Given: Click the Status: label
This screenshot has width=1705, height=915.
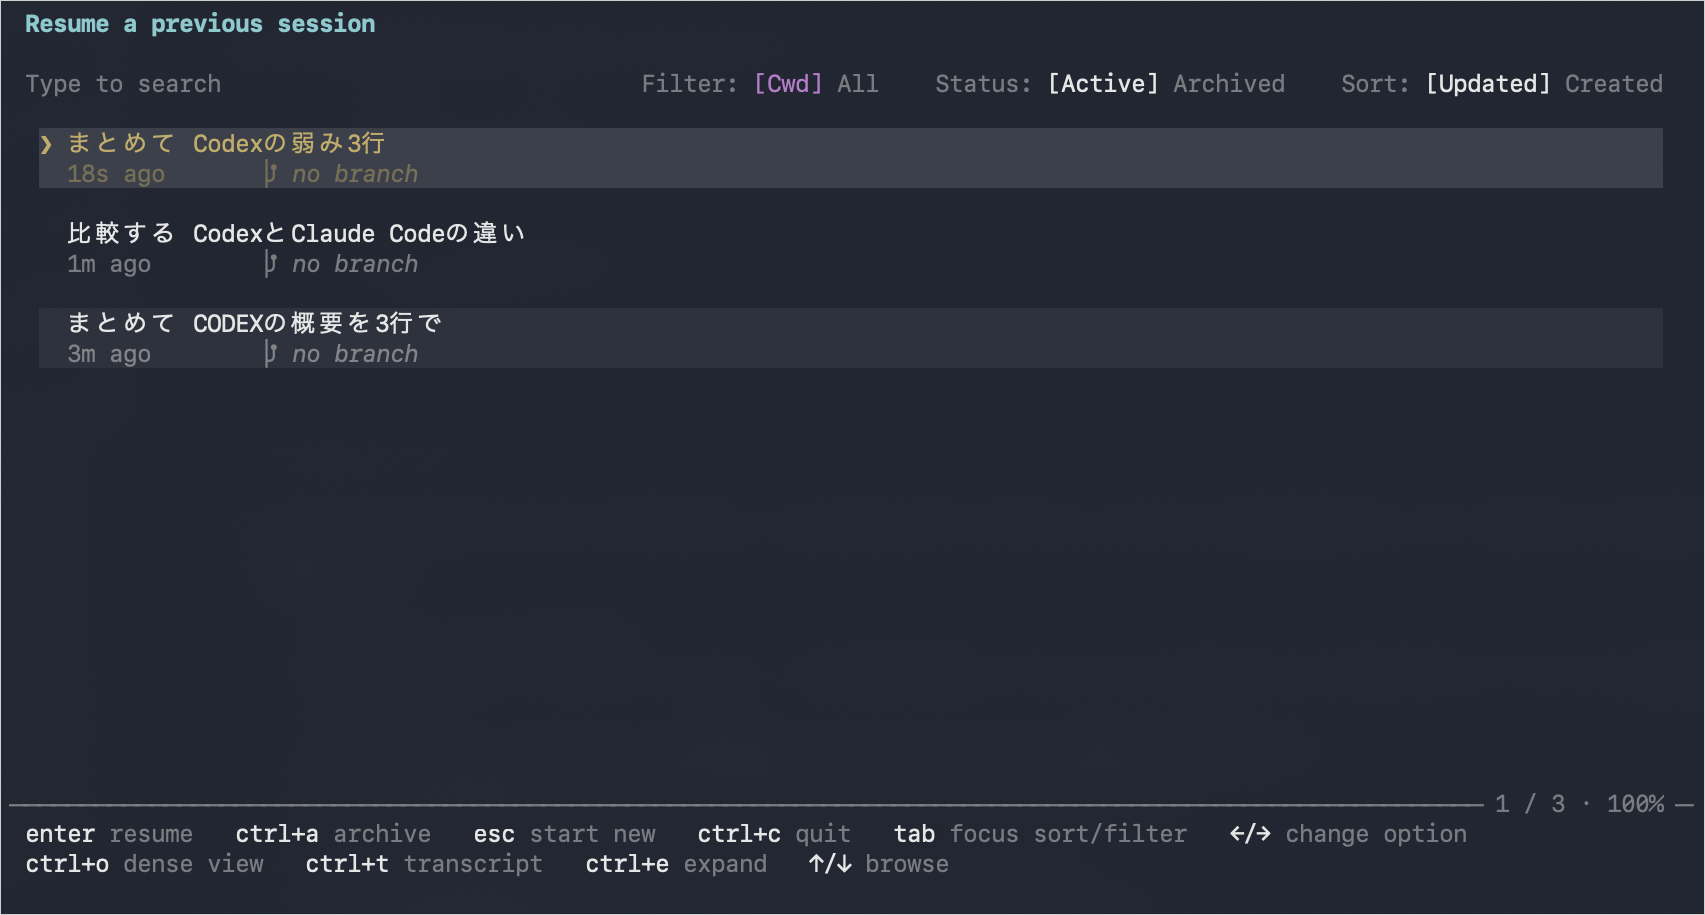Looking at the screenshot, I should [984, 84].
